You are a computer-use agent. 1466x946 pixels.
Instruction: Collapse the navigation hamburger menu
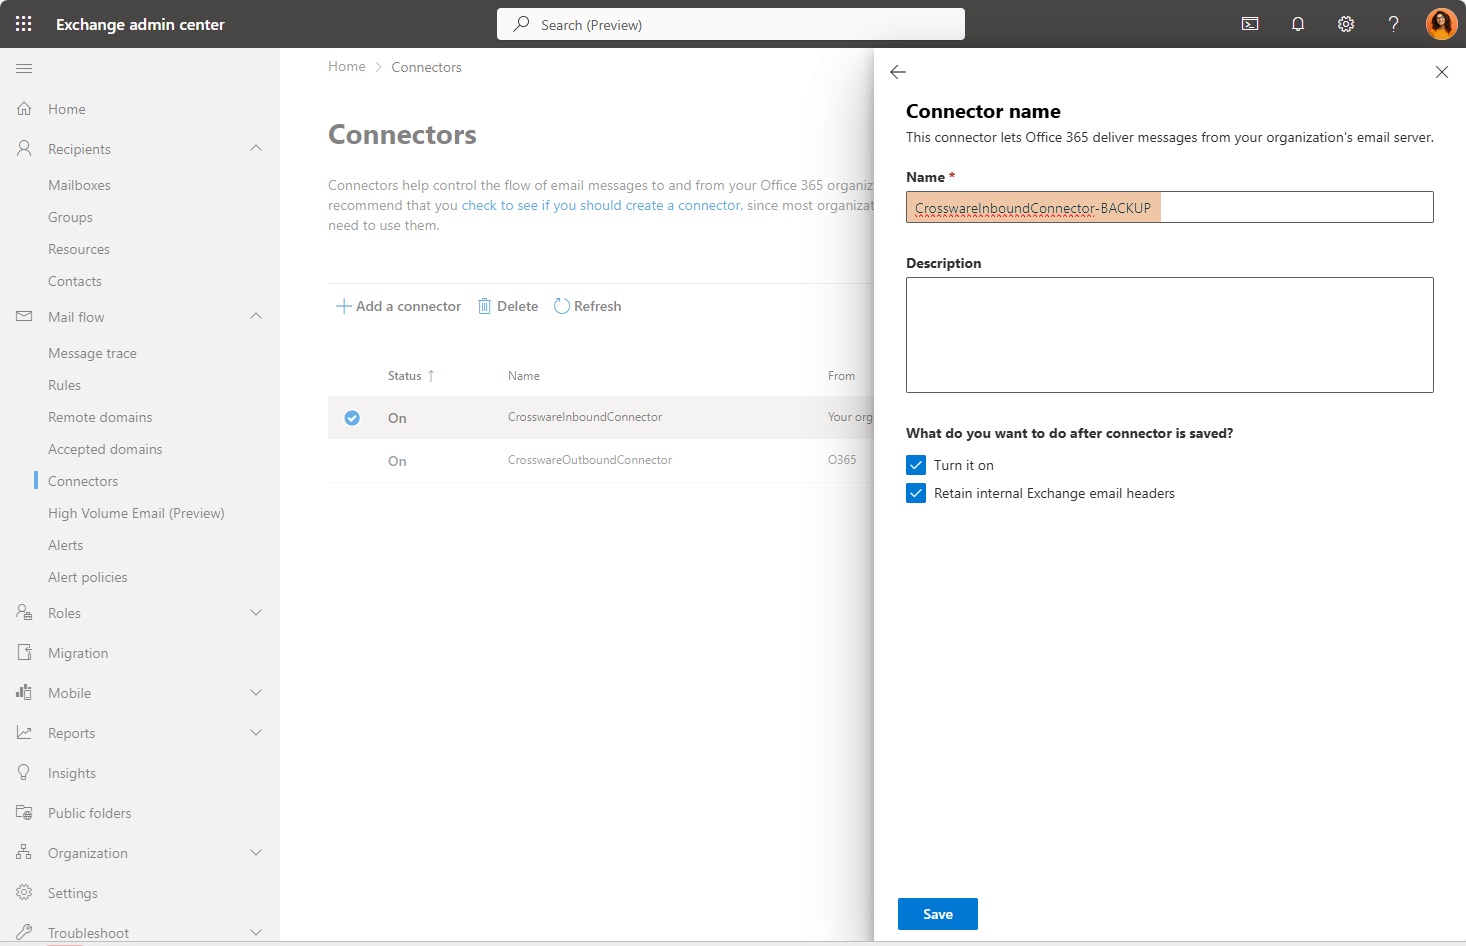[x=24, y=68]
